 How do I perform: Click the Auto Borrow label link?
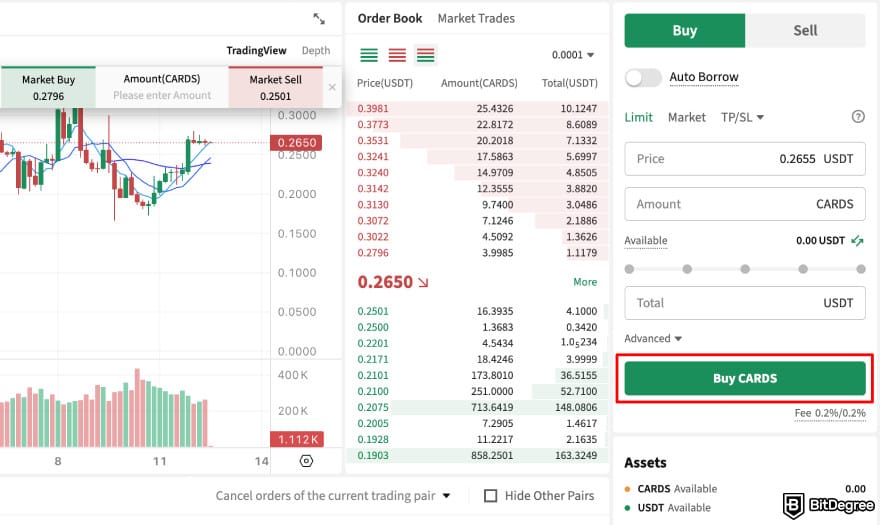point(704,77)
